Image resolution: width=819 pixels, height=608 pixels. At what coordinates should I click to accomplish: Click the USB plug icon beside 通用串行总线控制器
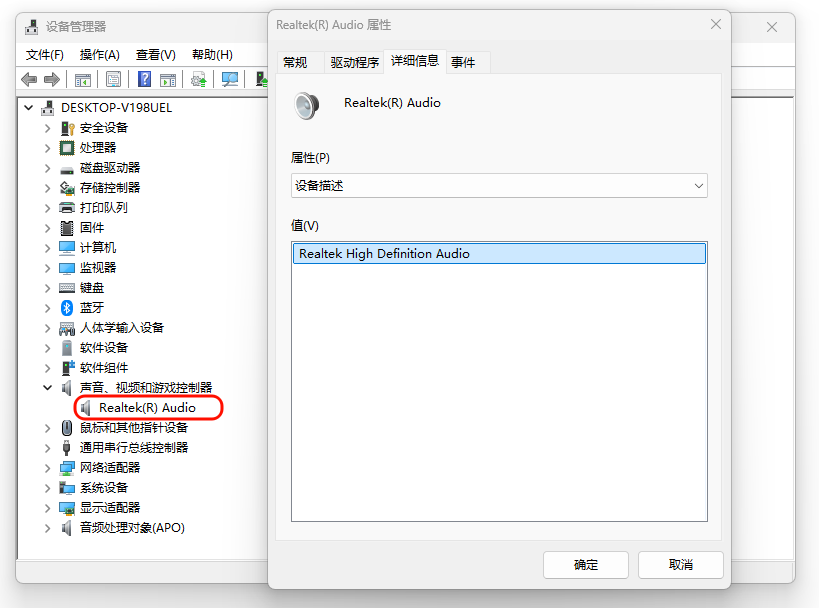pyautogui.click(x=67, y=448)
